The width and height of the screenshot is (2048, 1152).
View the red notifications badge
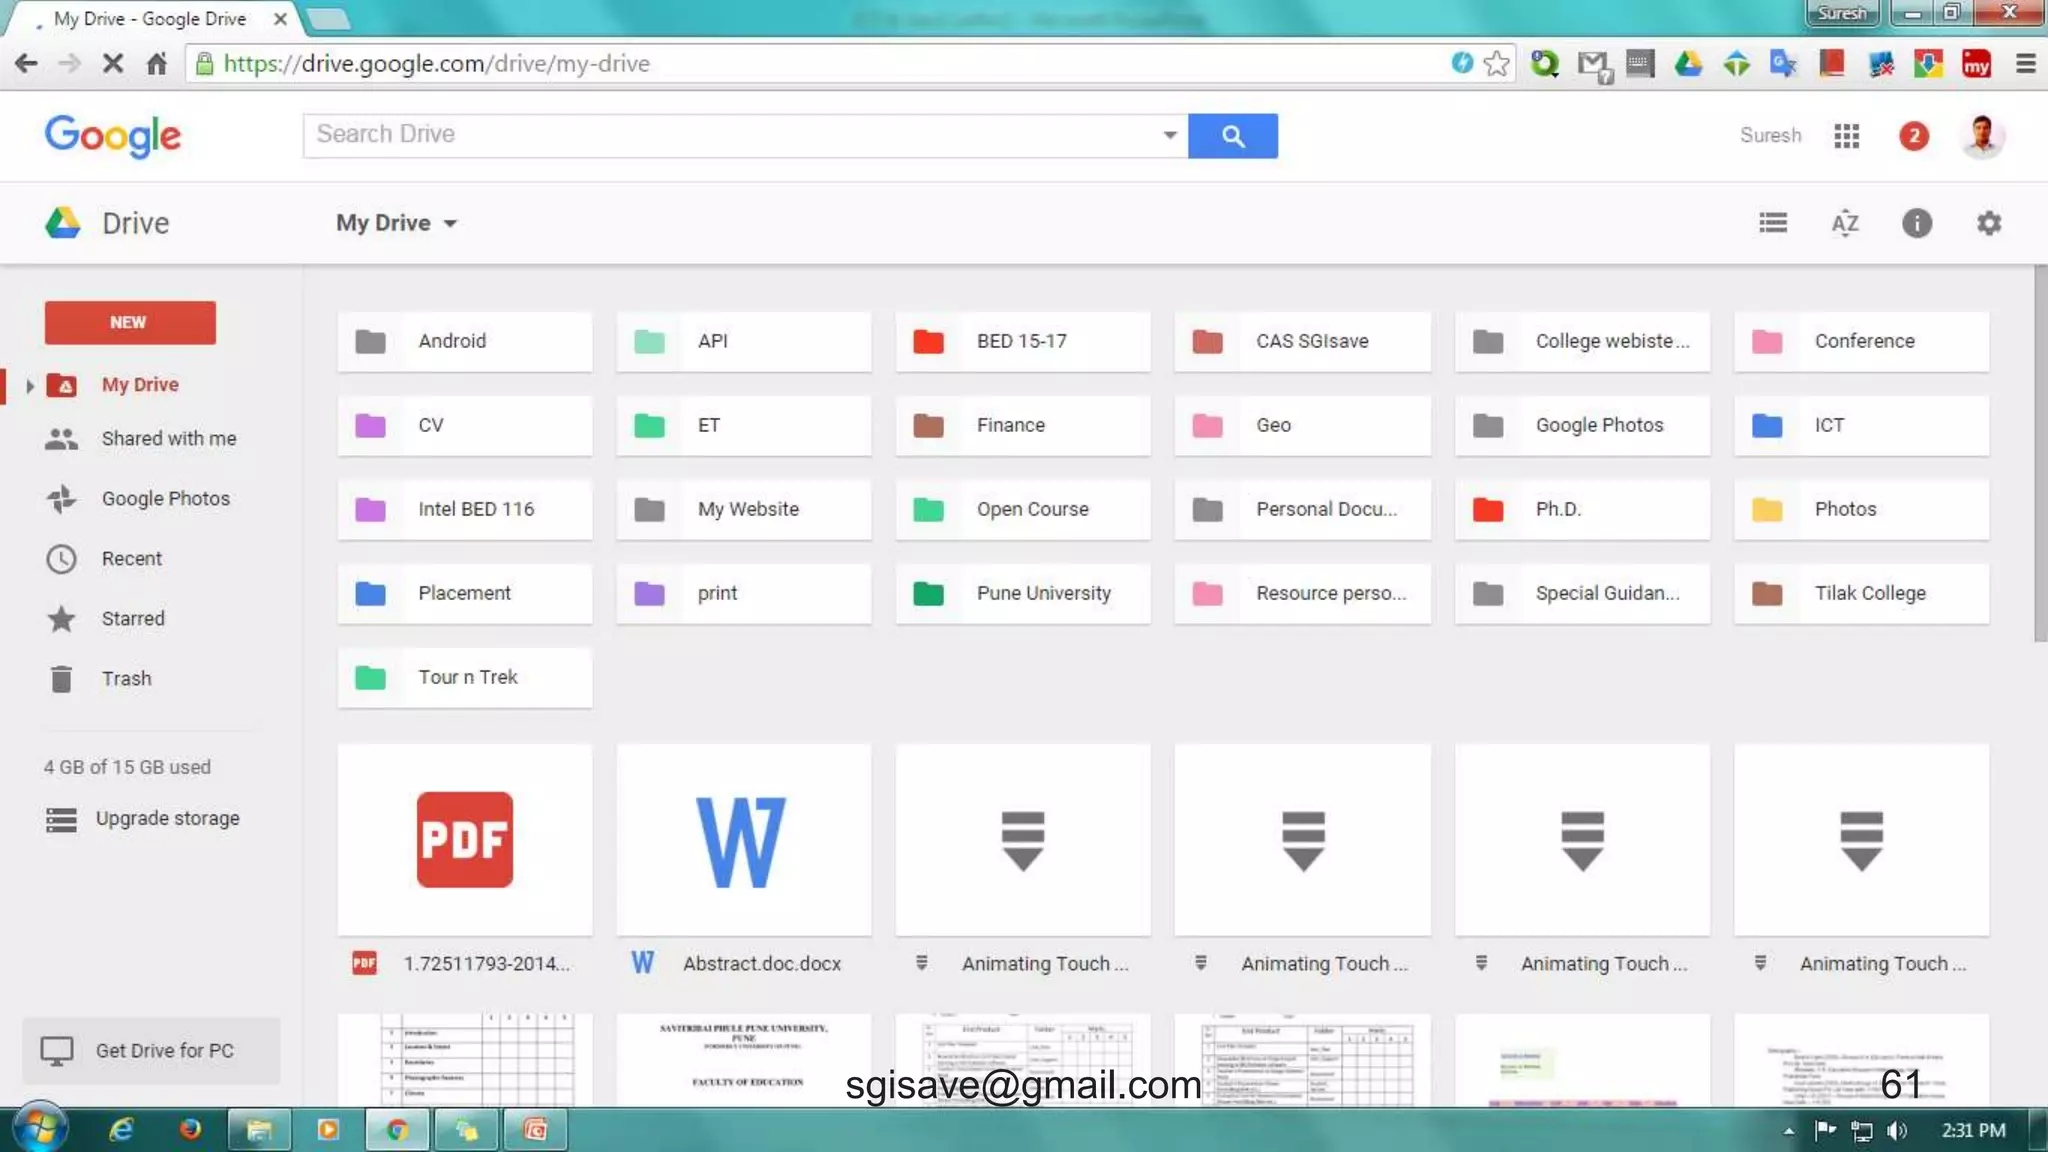point(1913,135)
